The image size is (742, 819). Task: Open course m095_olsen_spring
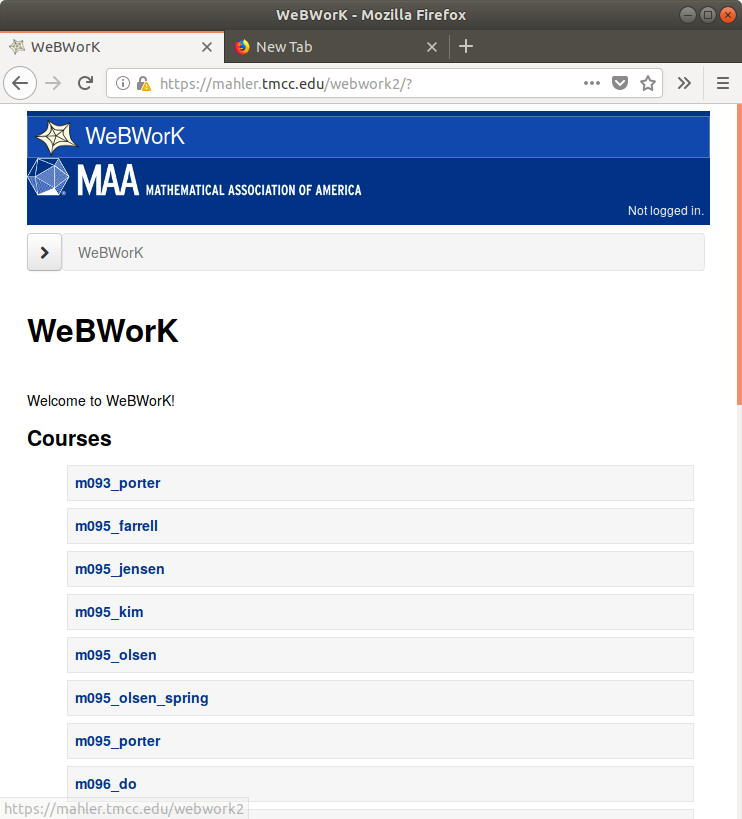point(142,698)
